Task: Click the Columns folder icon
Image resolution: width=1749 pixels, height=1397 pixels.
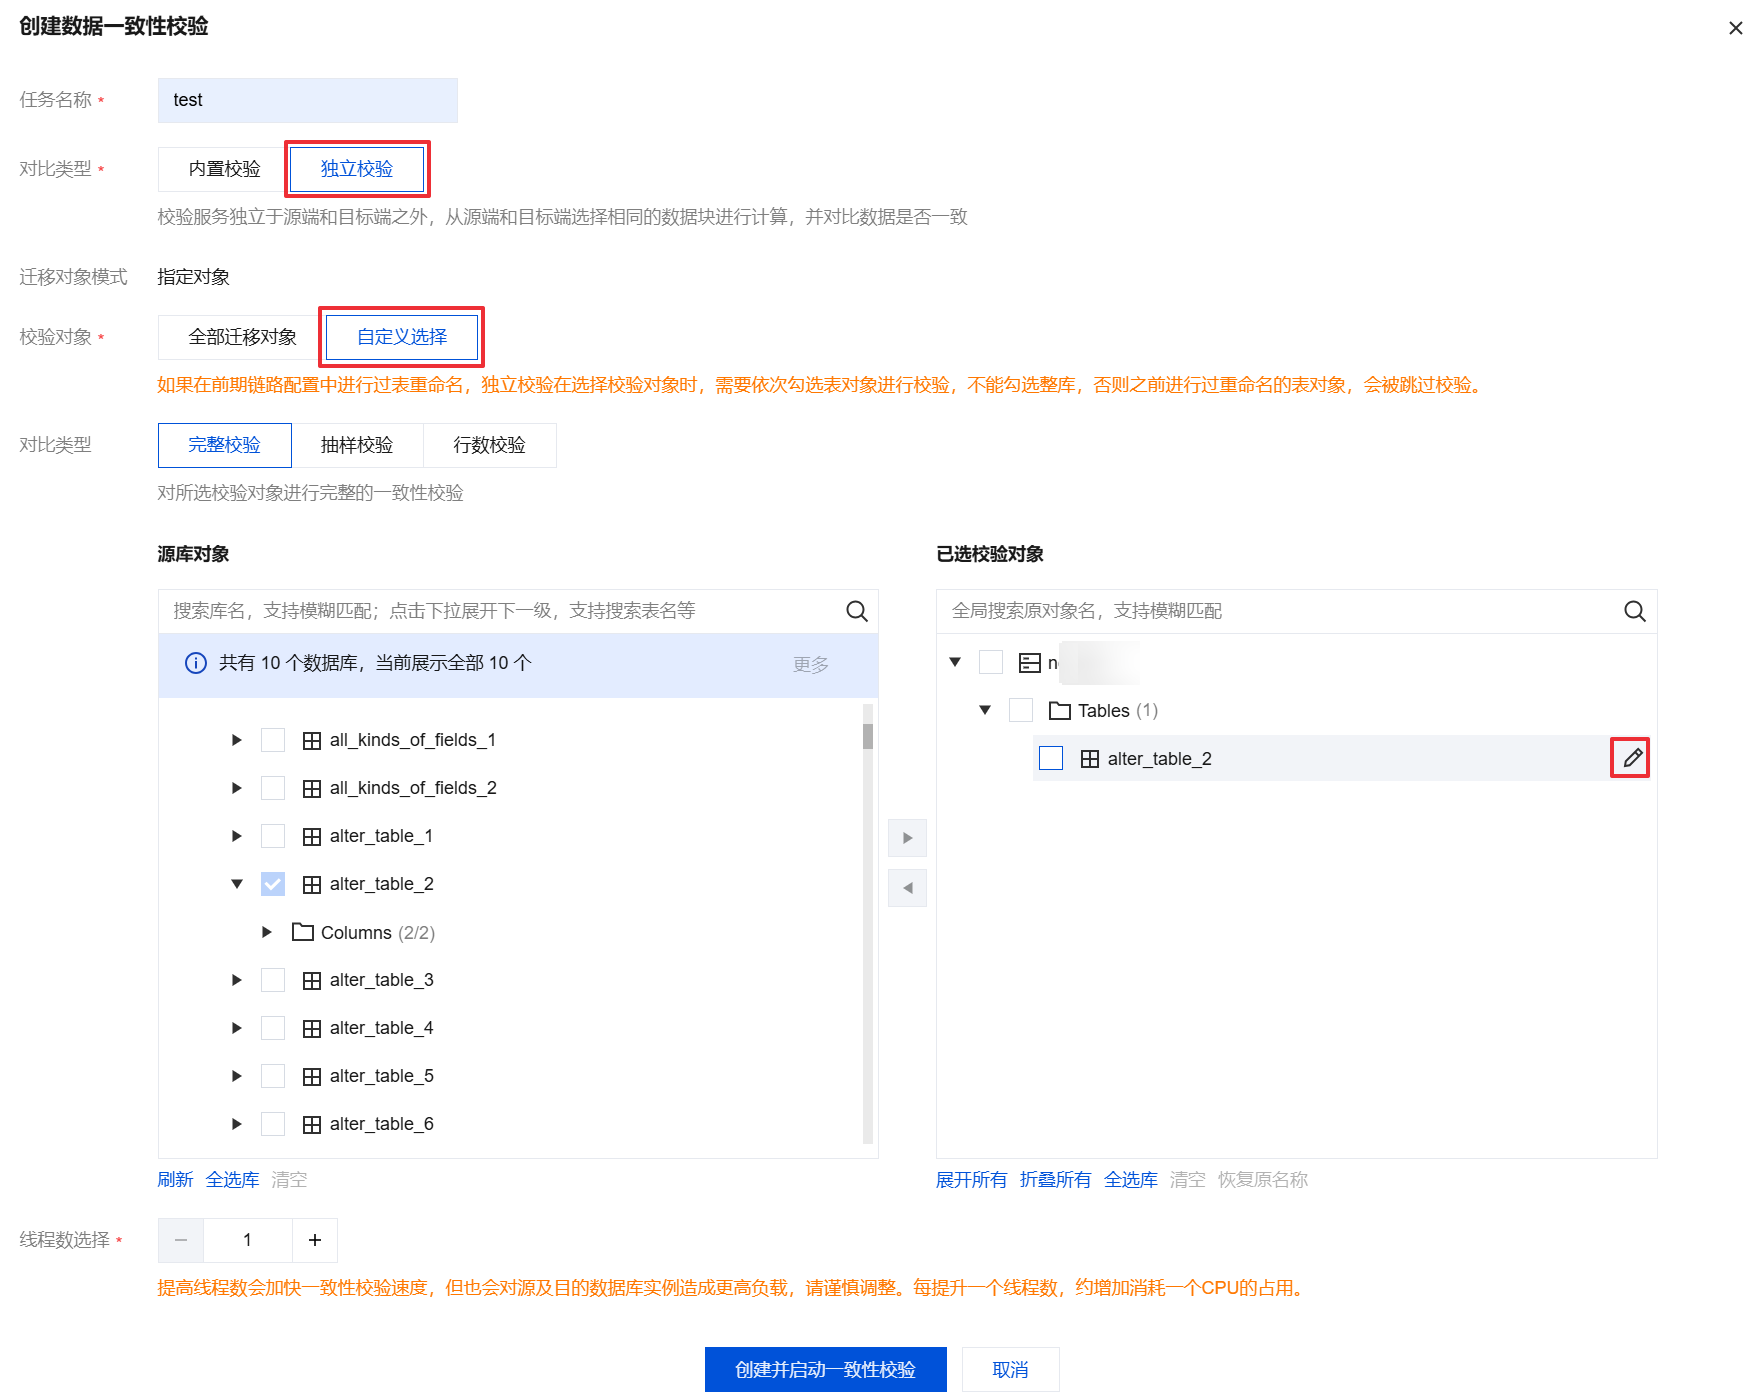Action: [x=303, y=932]
